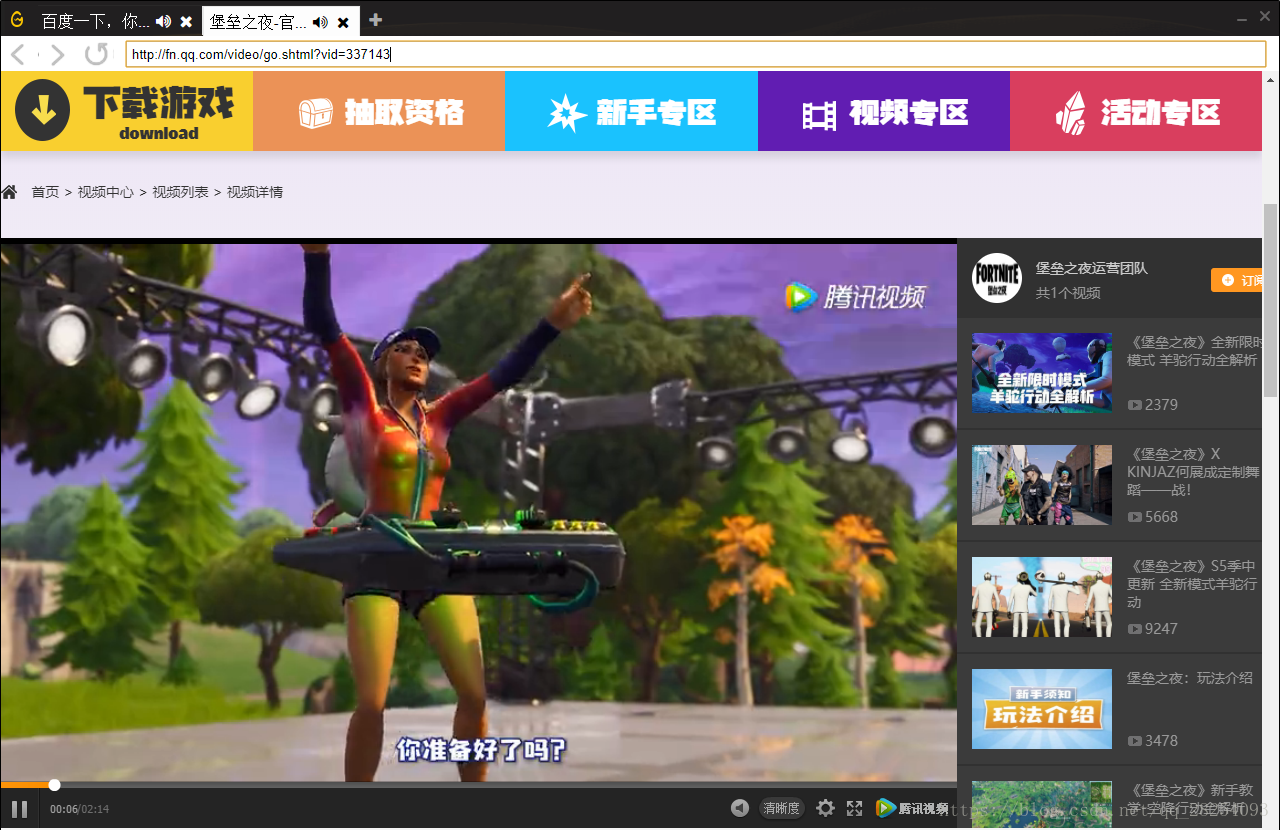Mute video with the player volume icon
1280x830 pixels.
click(739, 808)
